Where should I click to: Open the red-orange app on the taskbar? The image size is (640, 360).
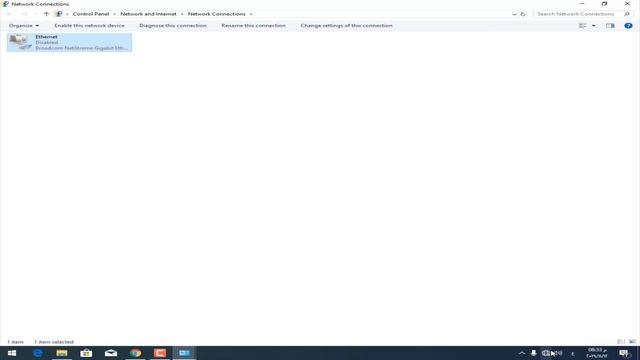tap(160, 353)
